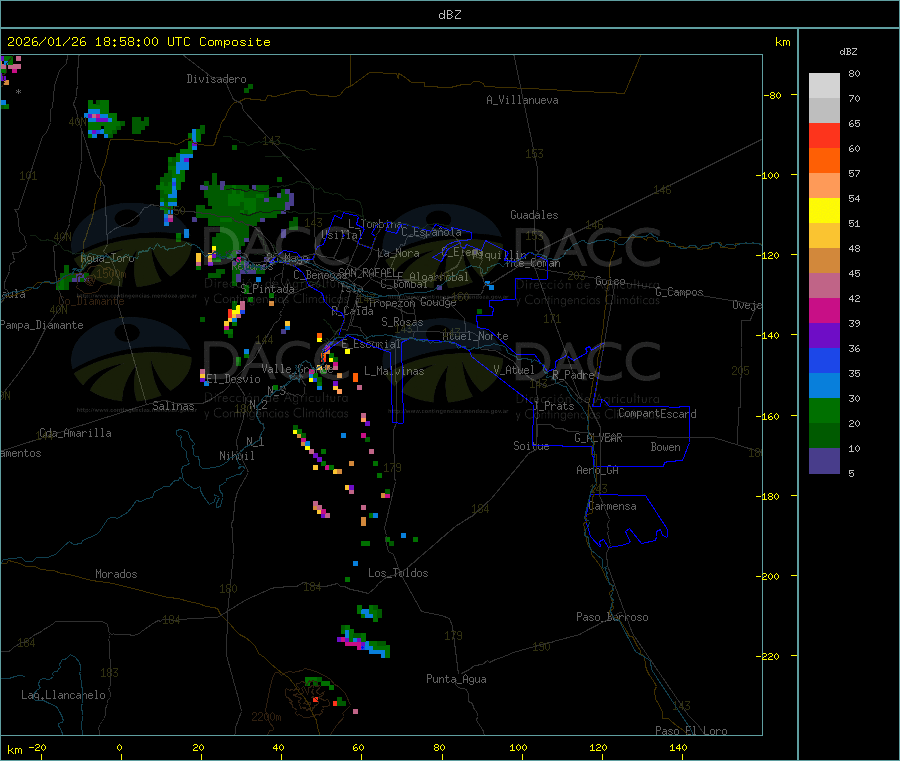Click the Atuel_Norte place label
Screen dimensions: 900x761
click(475, 336)
